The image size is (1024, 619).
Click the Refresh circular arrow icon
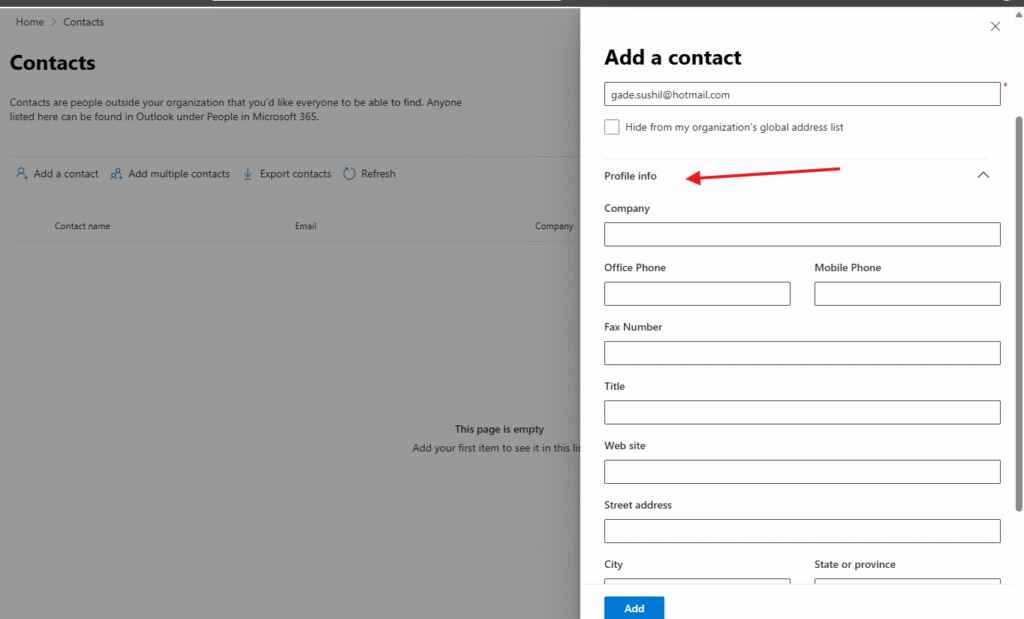click(x=349, y=174)
